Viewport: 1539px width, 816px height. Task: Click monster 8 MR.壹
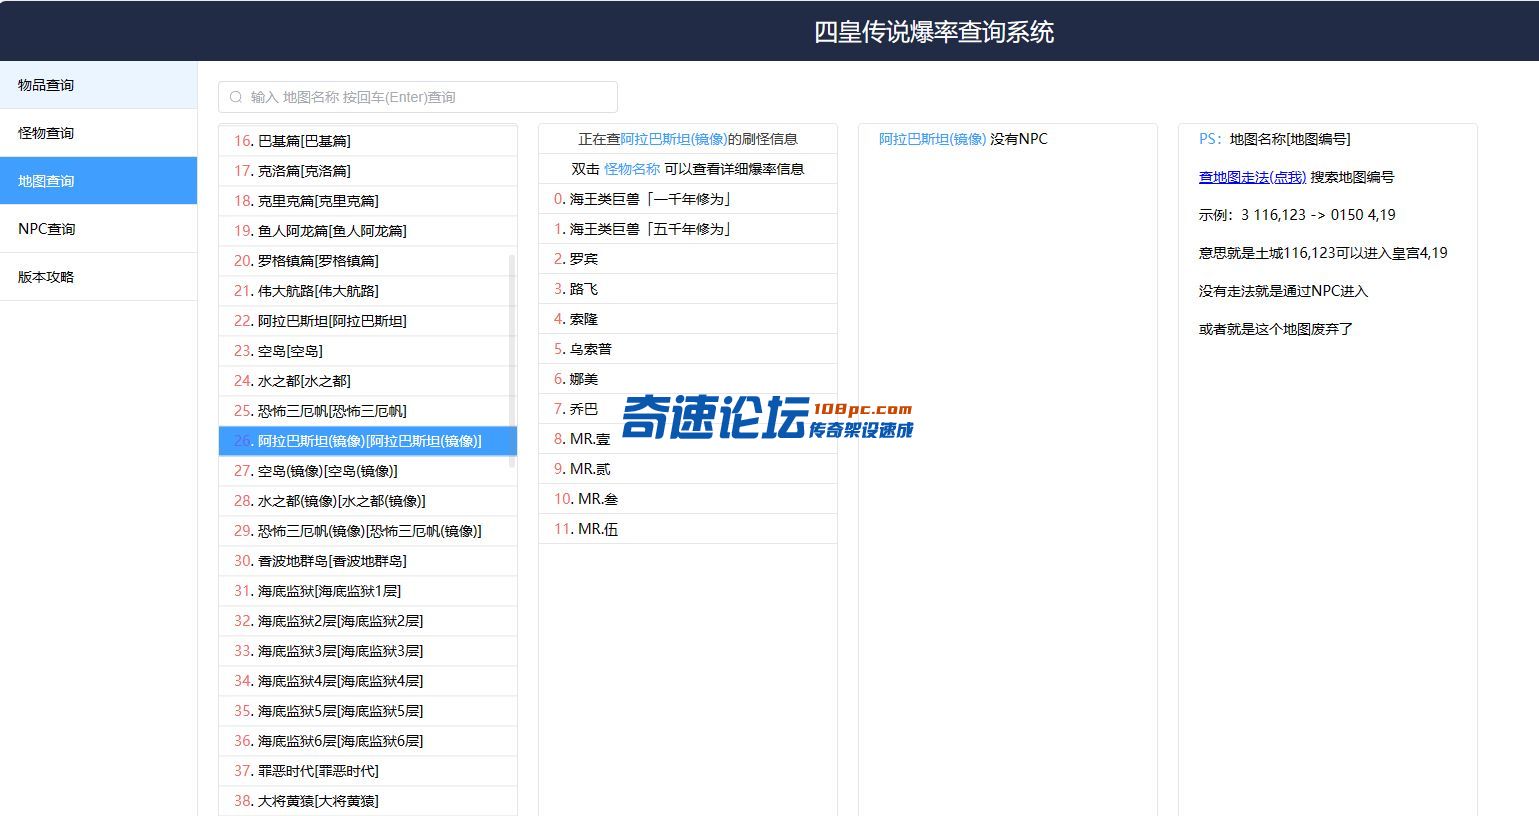688,439
